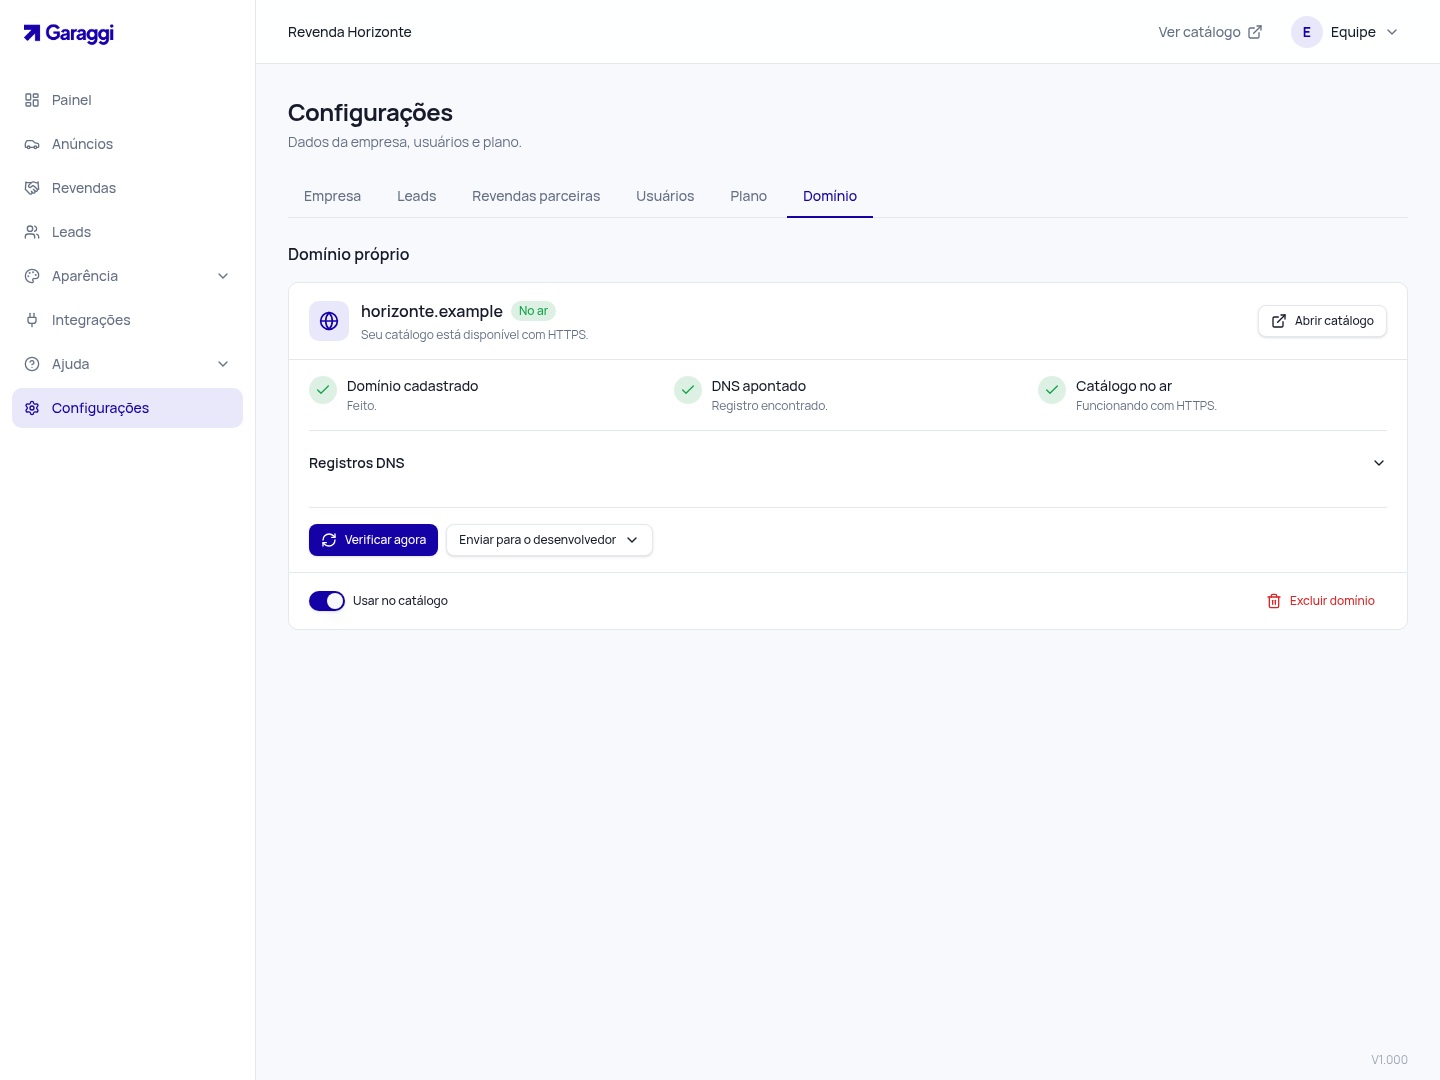Image resolution: width=1440 pixels, height=1080 pixels.
Task: Click the trash icon for Excluir domínio
Action: pyautogui.click(x=1274, y=601)
